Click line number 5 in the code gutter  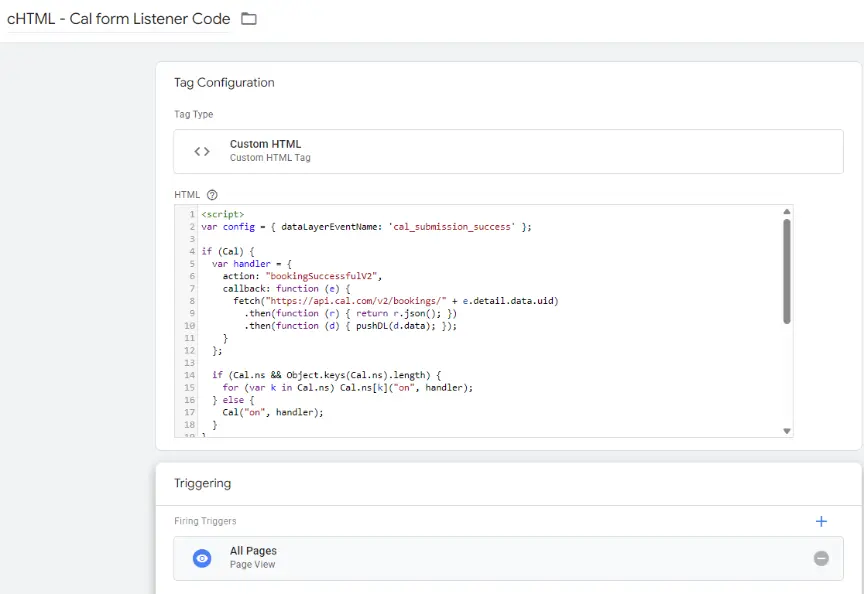[x=191, y=263]
